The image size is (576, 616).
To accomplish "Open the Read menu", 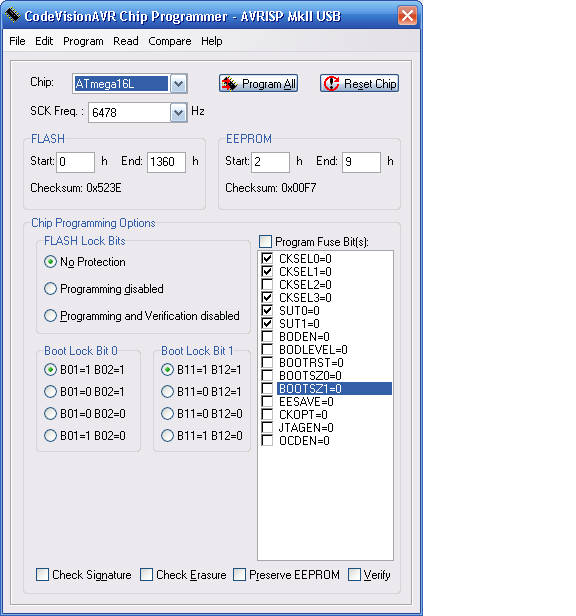I will click(x=126, y=41).
